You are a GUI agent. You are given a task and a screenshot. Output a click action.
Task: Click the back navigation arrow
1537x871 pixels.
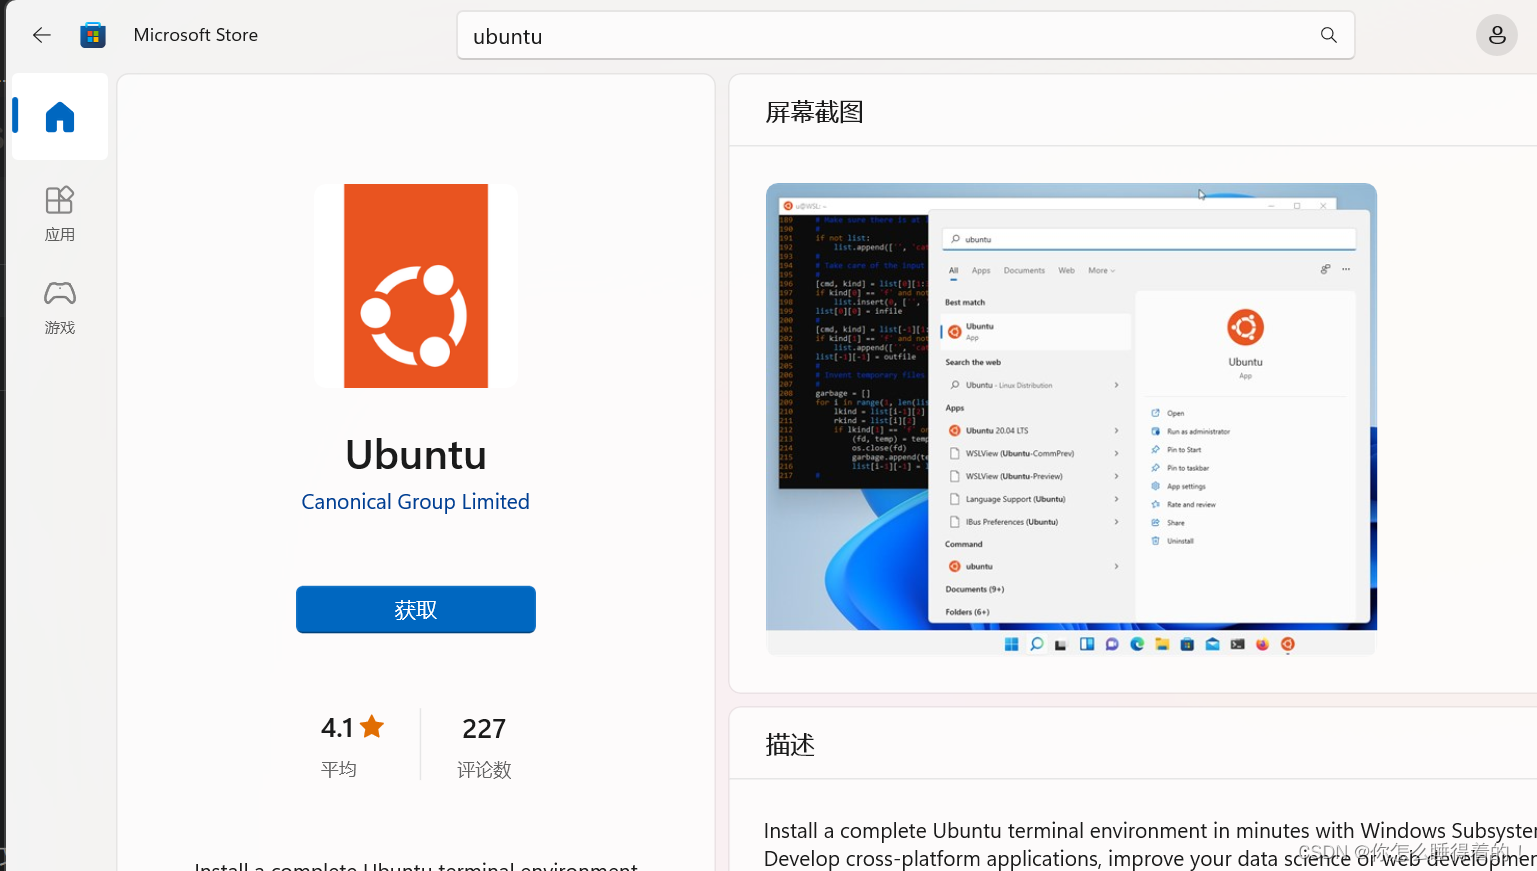point(41,34)
